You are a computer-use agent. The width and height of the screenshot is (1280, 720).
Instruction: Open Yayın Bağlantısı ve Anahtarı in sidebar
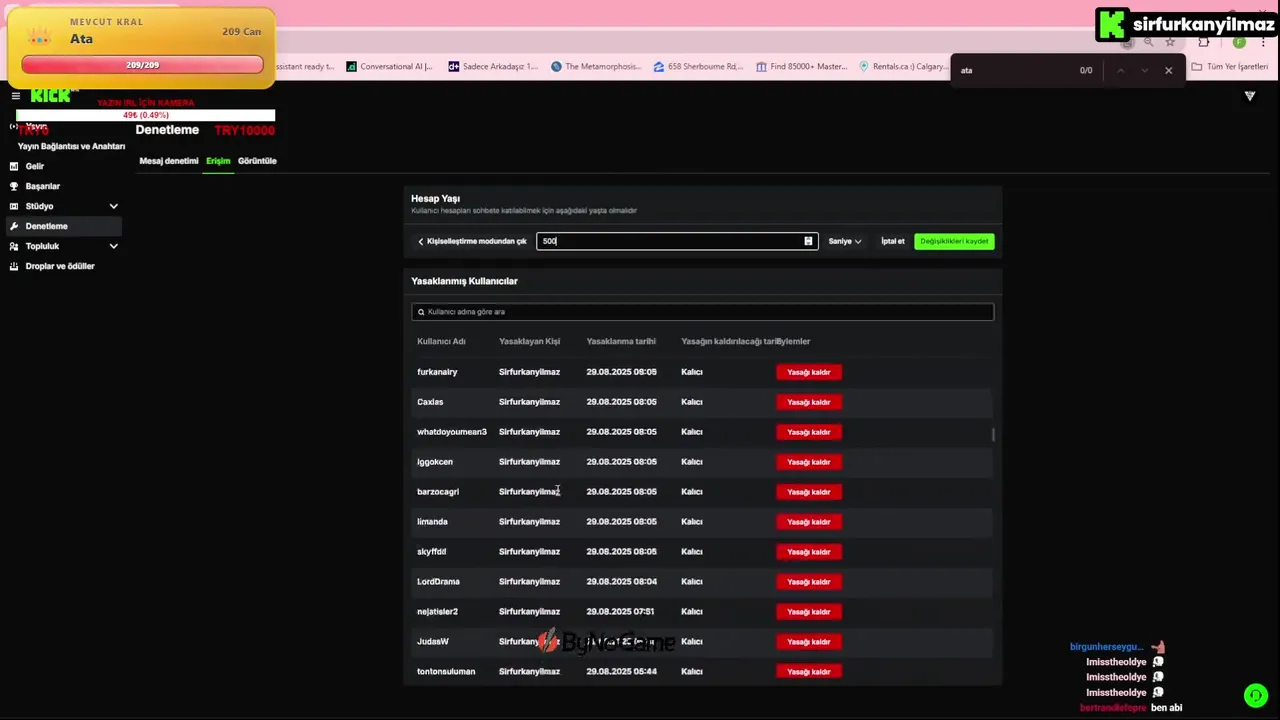tap(71, 146)
